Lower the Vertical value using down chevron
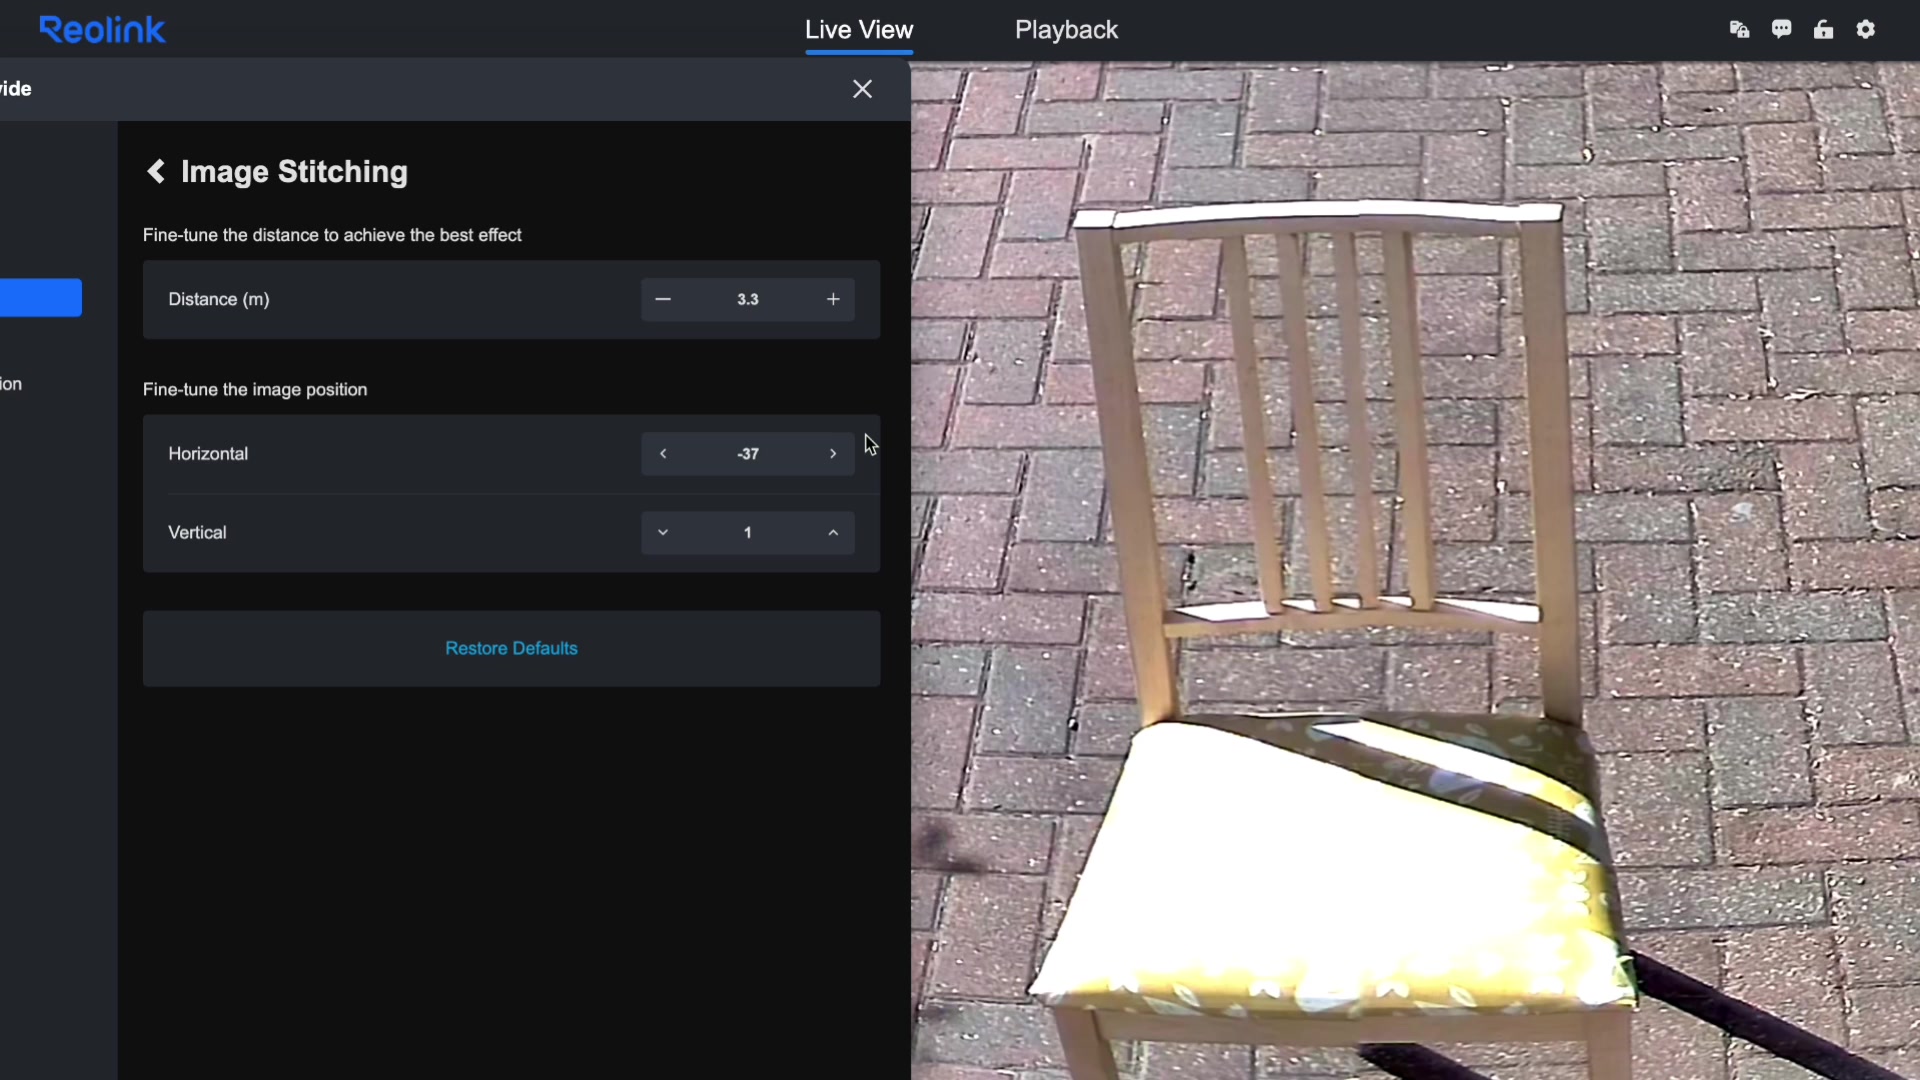 point(663,532)
